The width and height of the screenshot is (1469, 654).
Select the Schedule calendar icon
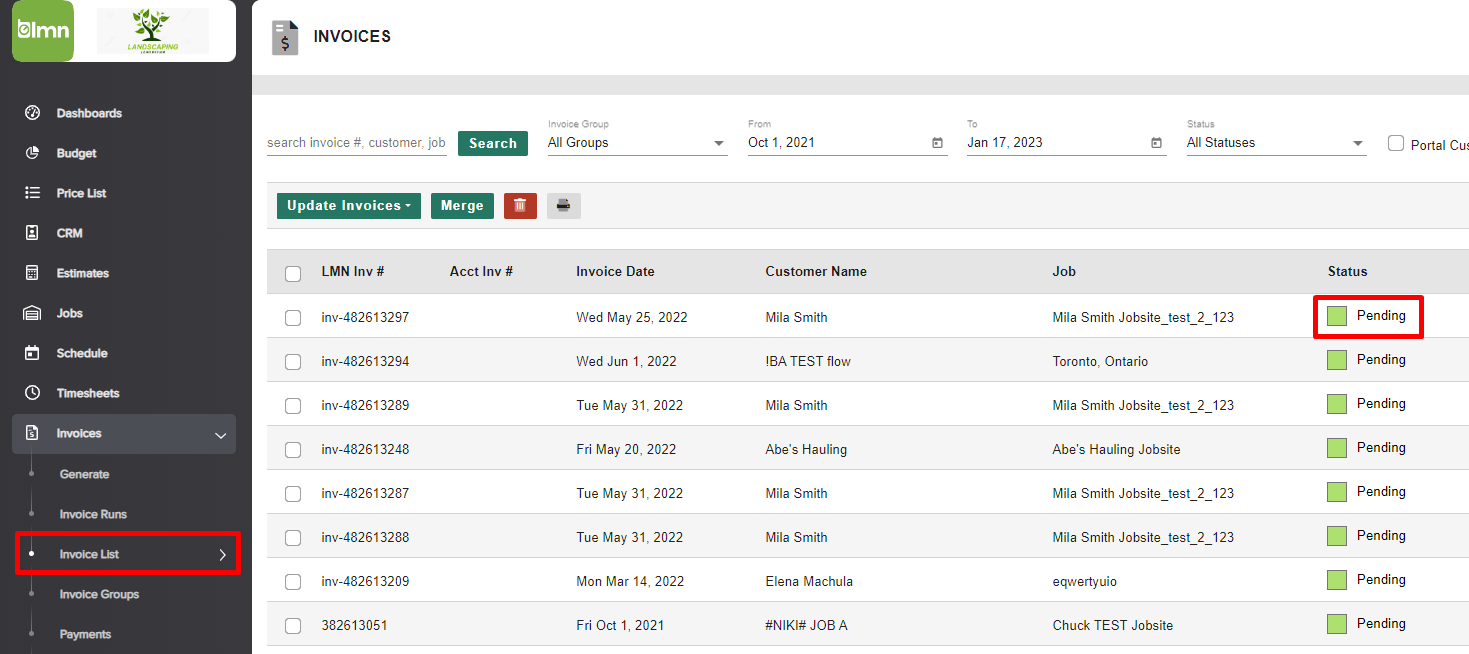tap(29, 352)
